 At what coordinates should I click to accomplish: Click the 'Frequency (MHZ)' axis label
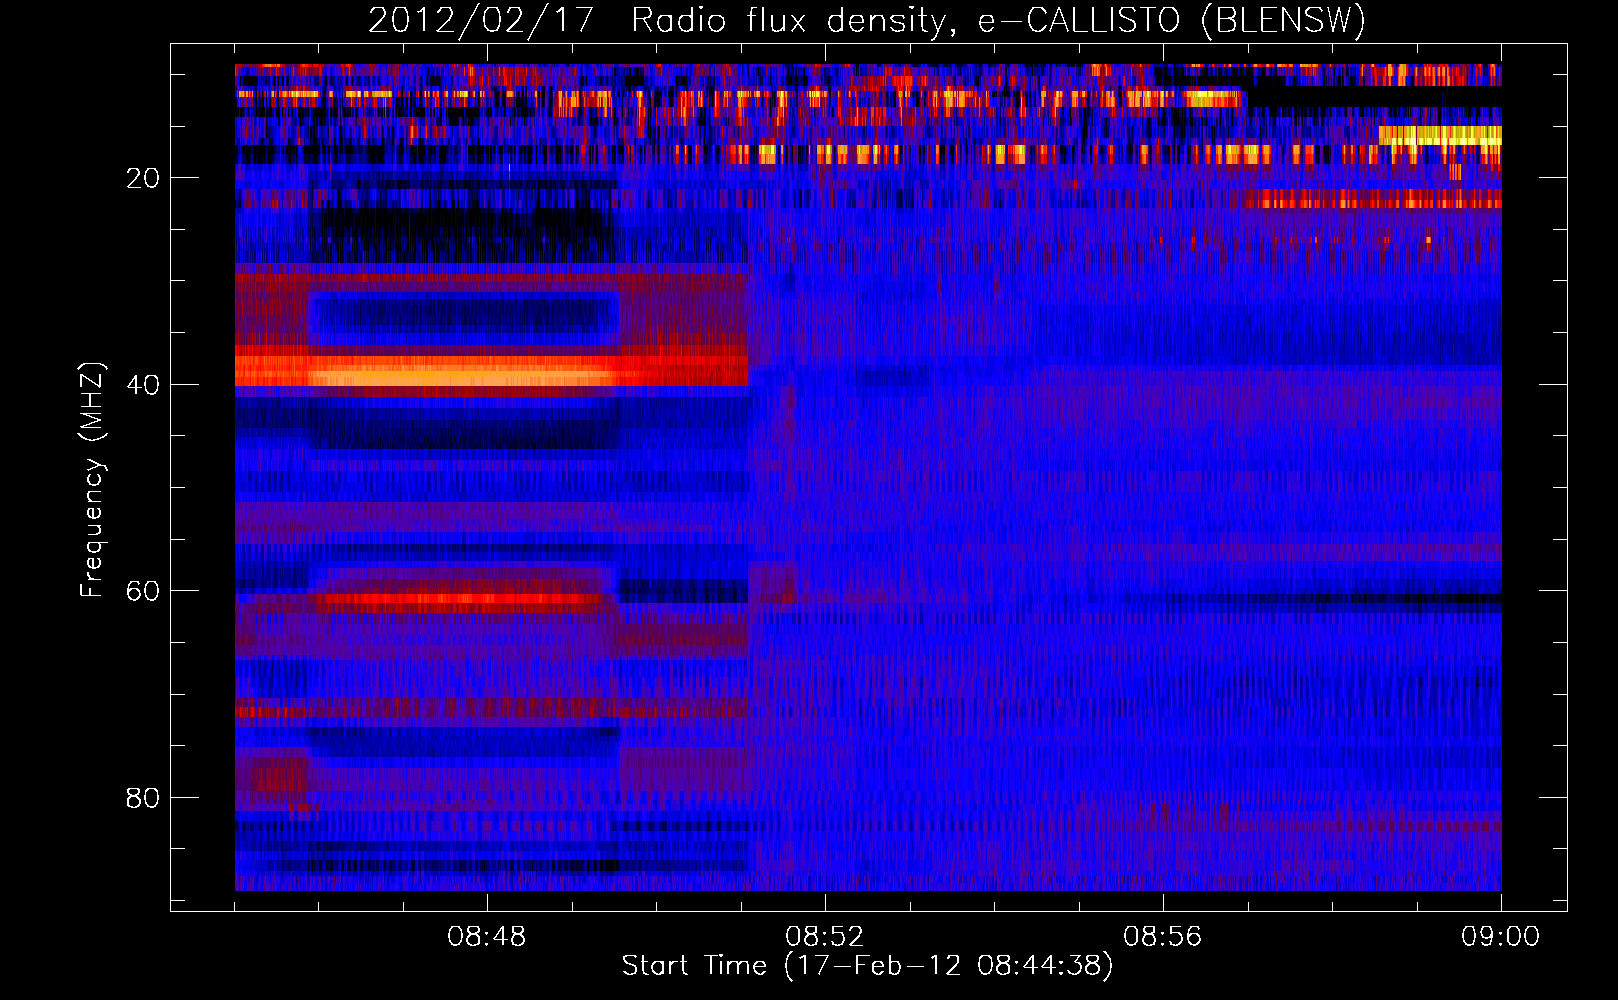point(92,480)
